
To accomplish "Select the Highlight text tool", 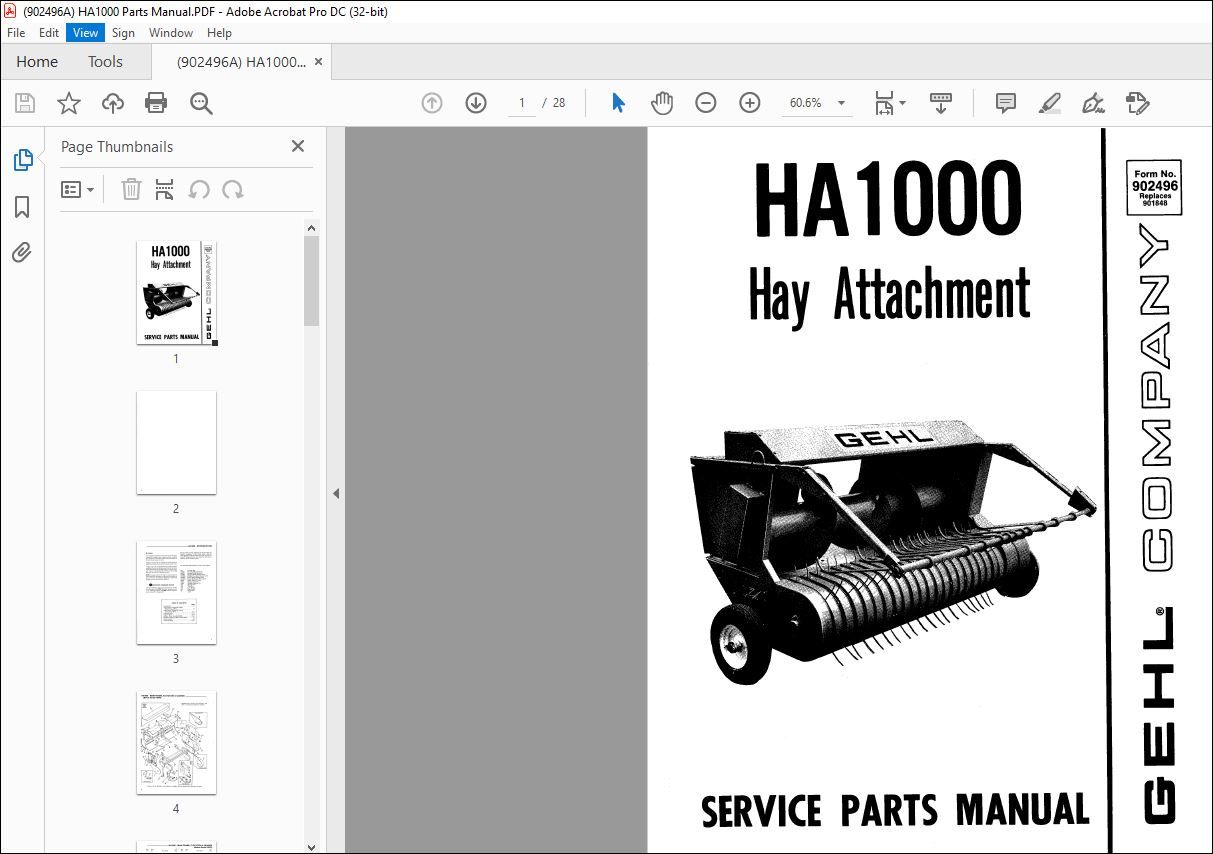I will pyautogui.click(x=1049, y=102).
